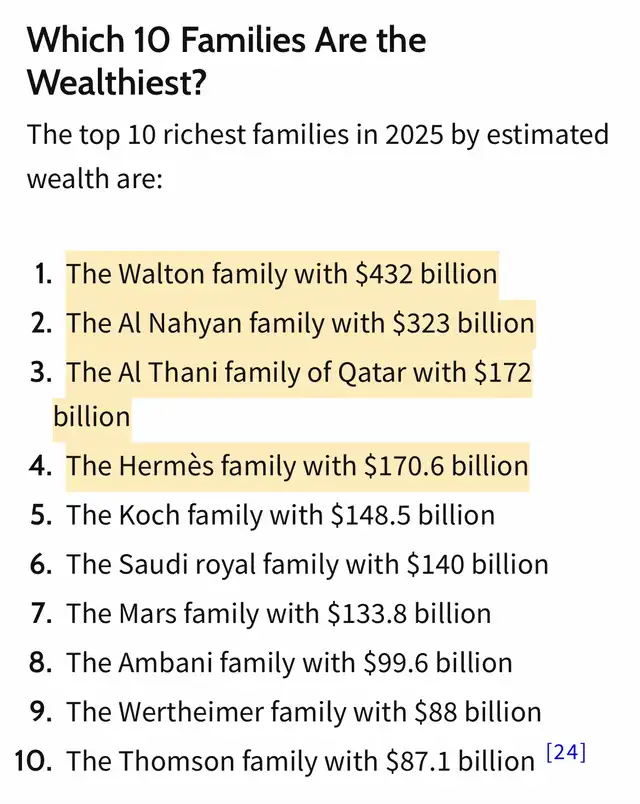Click the Saudi royal family line
The image size is (640, 804).
coord(307,564)
